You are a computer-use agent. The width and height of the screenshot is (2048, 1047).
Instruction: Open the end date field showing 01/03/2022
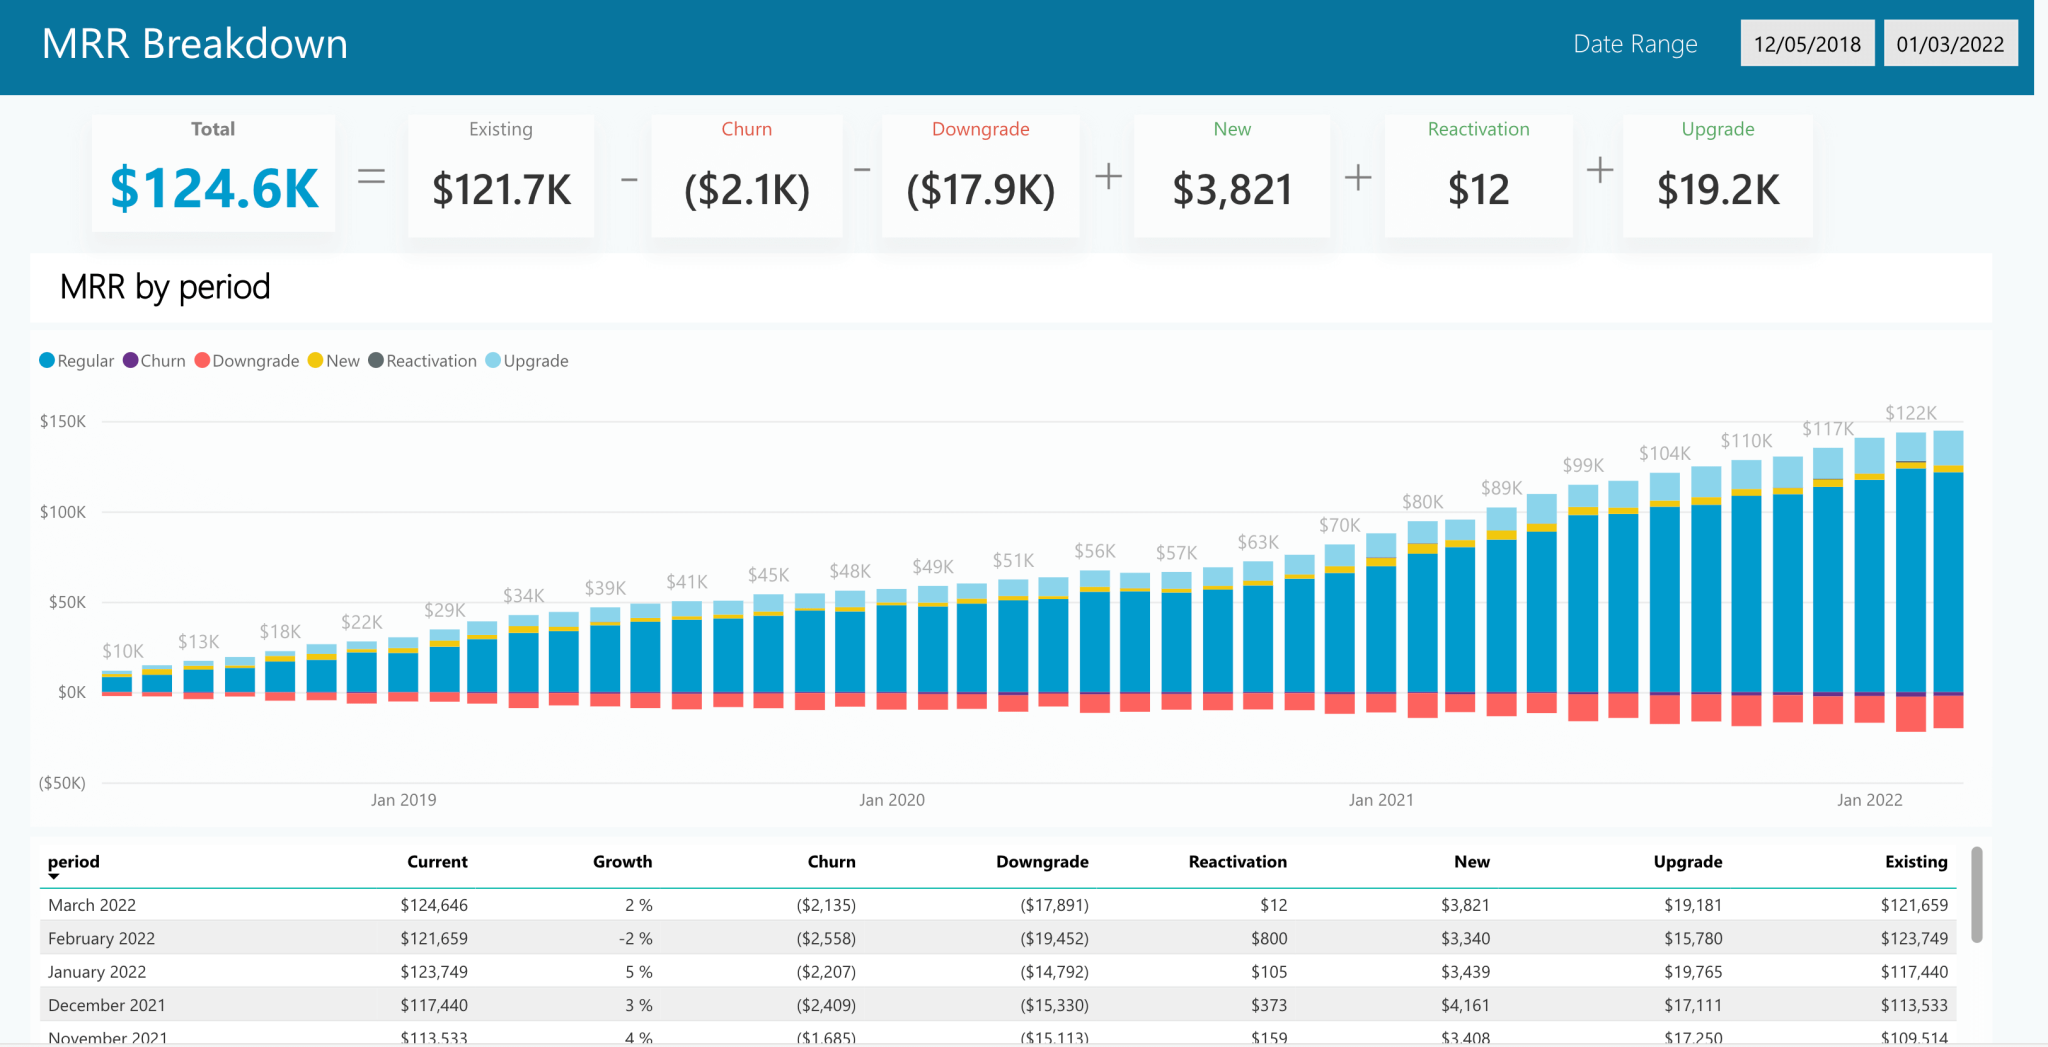tap(1950, 43)
